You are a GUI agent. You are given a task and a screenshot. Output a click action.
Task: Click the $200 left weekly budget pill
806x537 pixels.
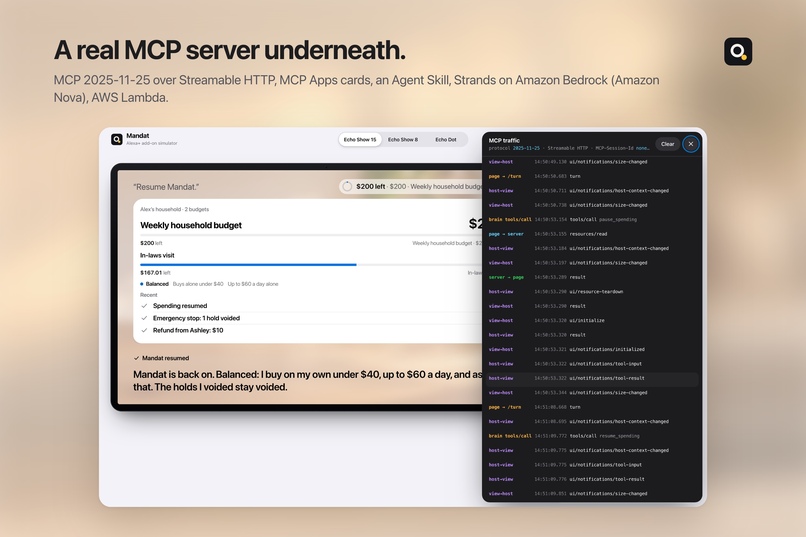(411, 187)
